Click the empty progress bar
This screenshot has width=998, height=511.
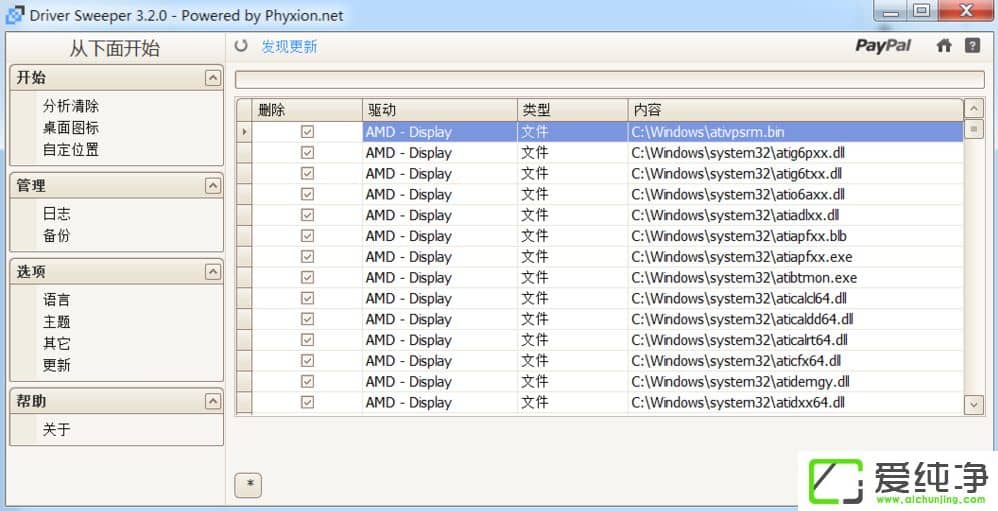[x=610, y=80]
